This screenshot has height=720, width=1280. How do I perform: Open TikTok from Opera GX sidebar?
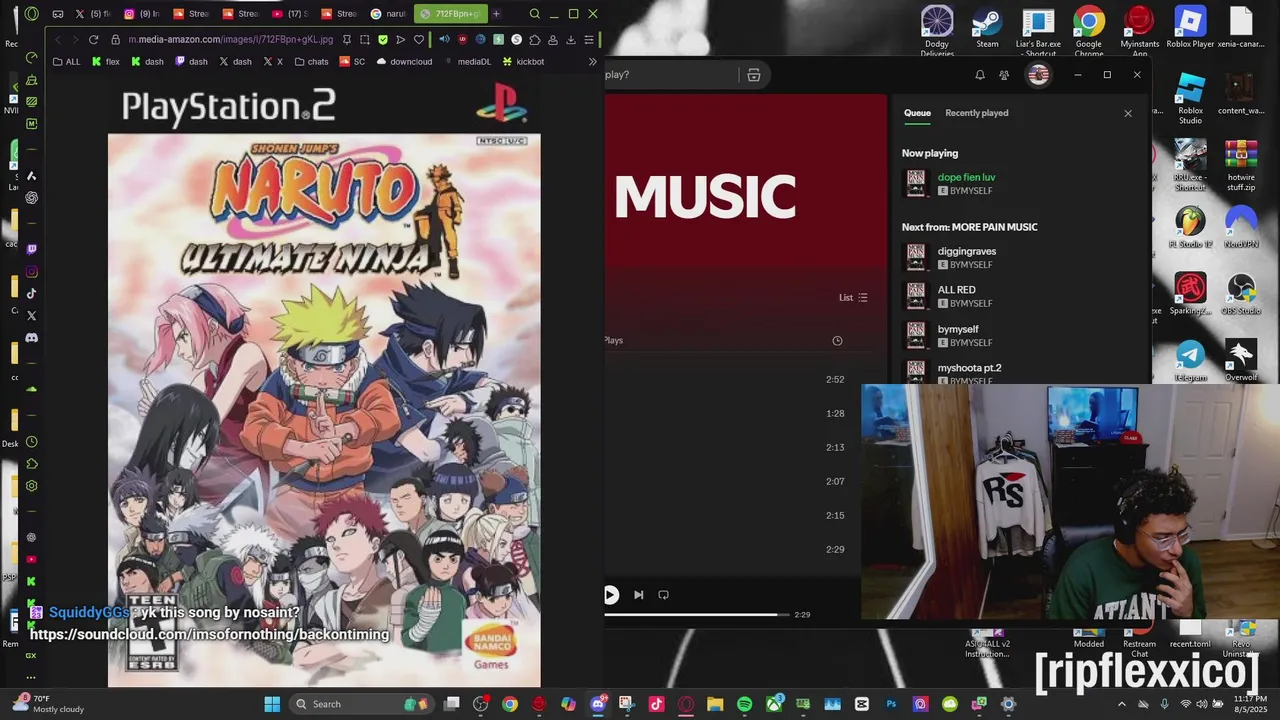coord(32,293)
